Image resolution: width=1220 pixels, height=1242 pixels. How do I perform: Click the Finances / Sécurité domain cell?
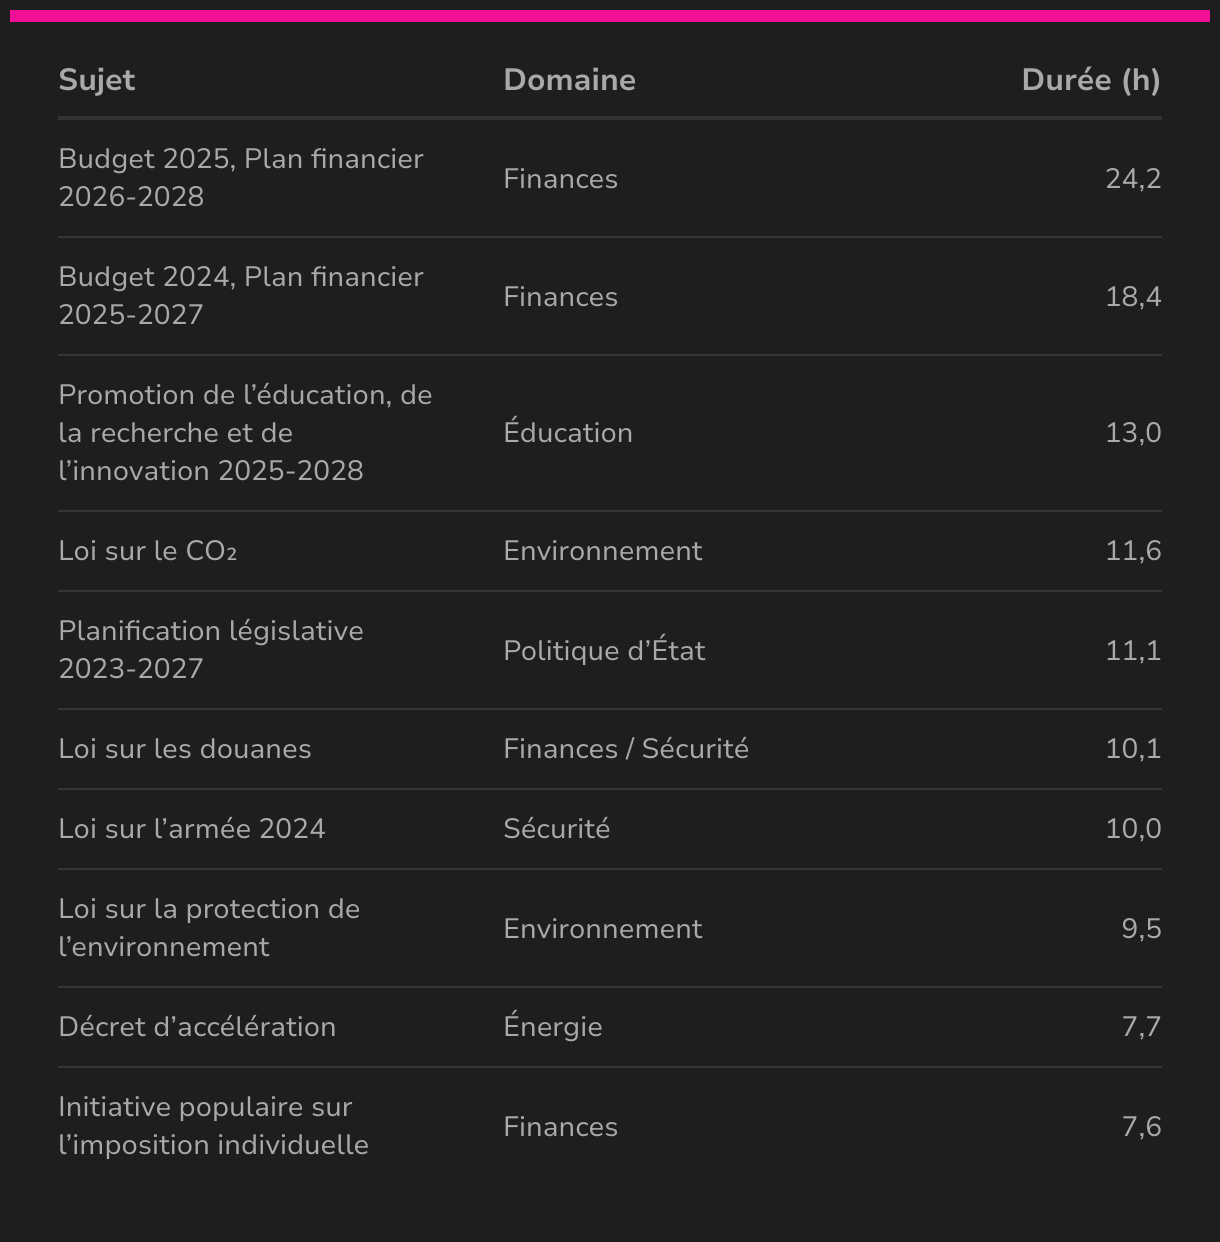coord(626,749)
